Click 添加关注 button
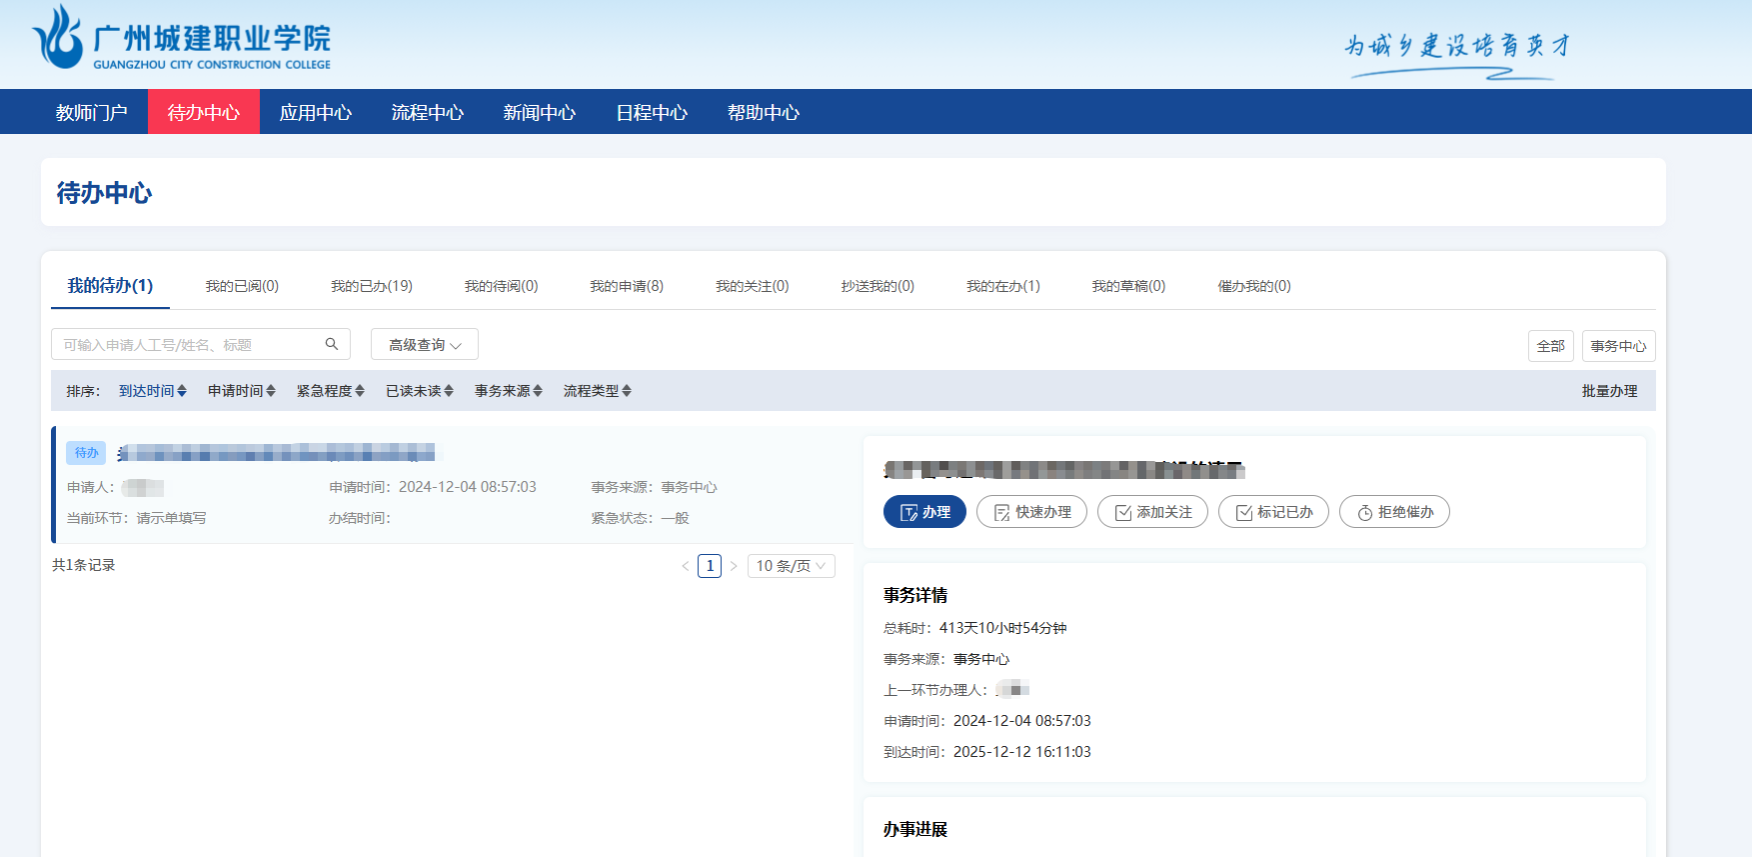 [x=1152, y=512]
